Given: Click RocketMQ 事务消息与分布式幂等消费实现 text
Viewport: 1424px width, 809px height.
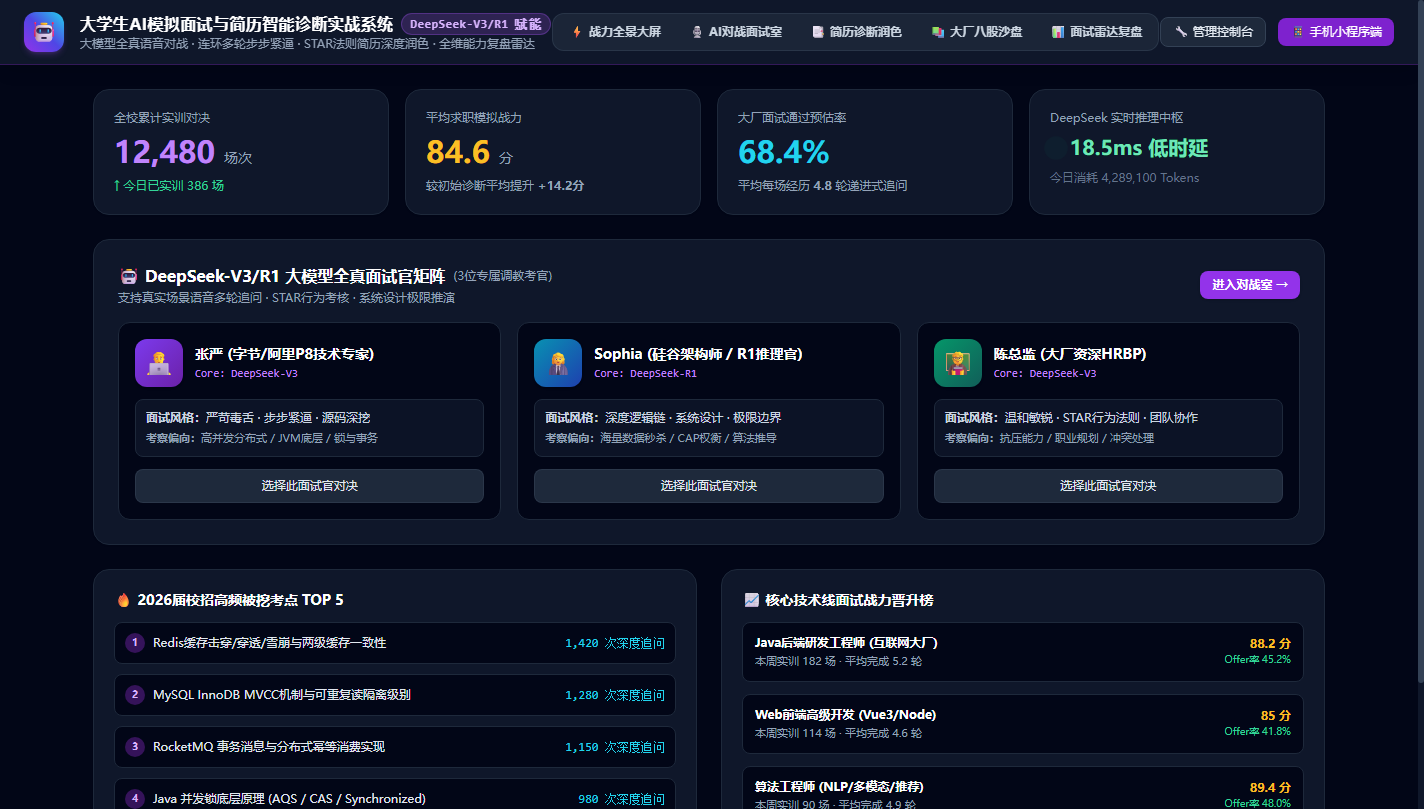Looking at the screenshot, I should click(x=269, y=747).
